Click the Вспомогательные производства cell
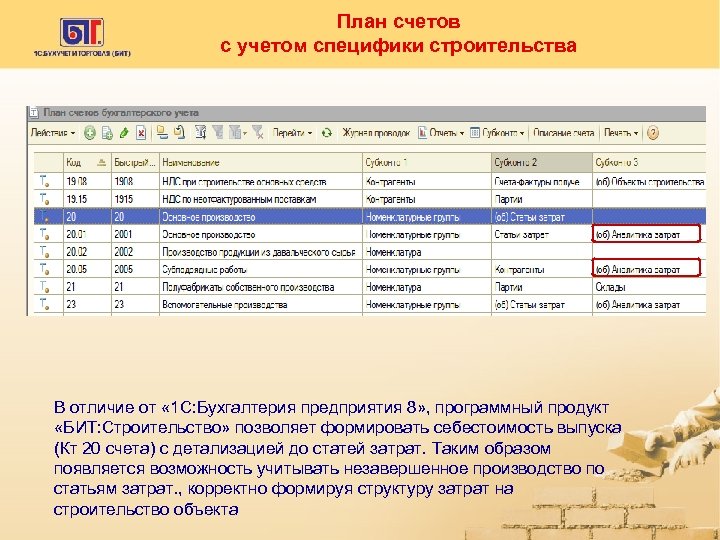 pos(261,304)
